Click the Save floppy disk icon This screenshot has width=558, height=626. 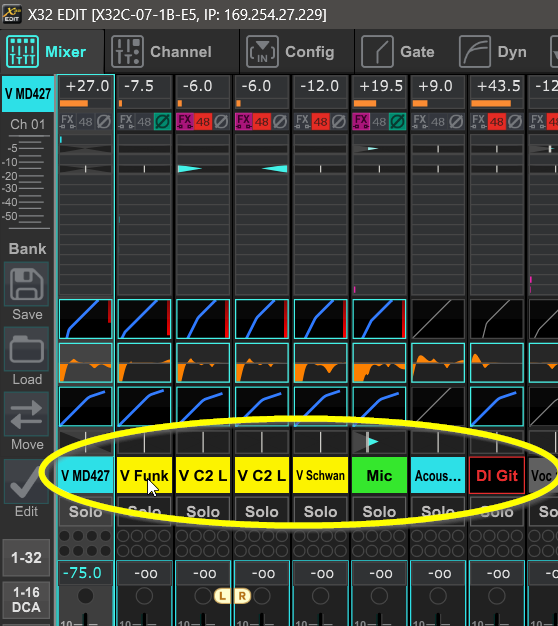tap(27, 284)
